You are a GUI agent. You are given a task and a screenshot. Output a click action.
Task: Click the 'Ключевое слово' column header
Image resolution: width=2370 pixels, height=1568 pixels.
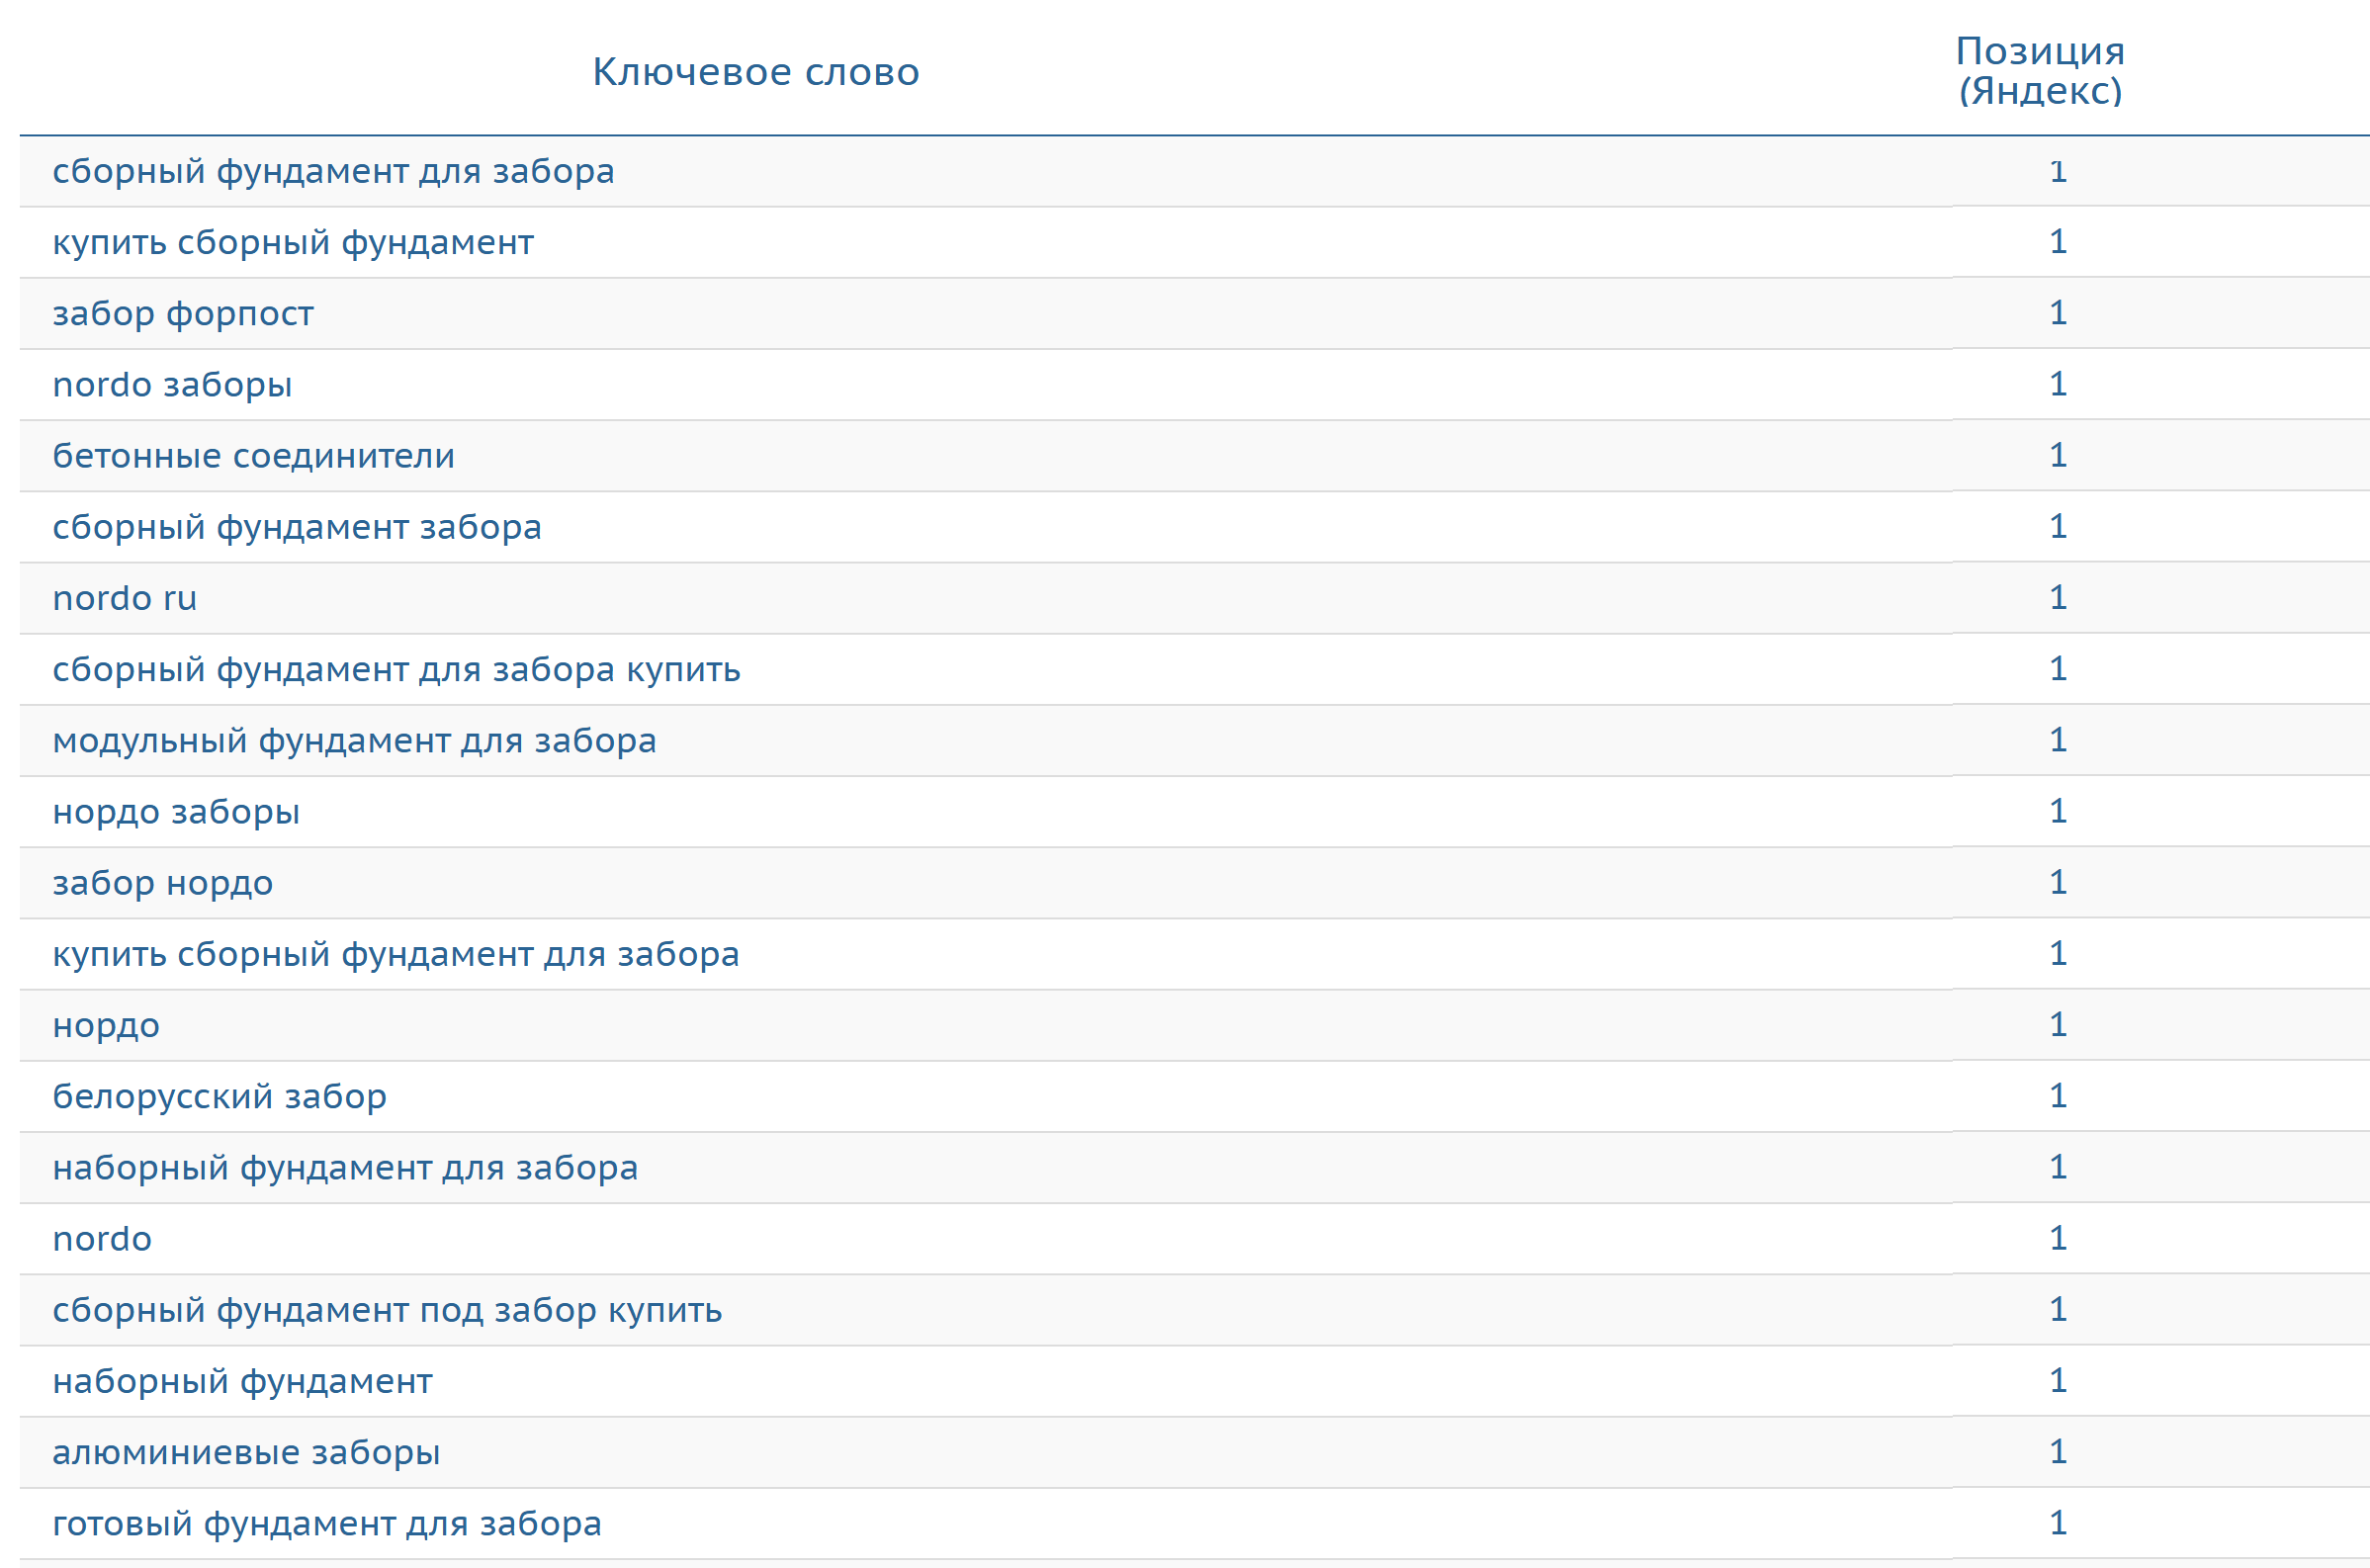pyautogui.click(x=755, y=72)
